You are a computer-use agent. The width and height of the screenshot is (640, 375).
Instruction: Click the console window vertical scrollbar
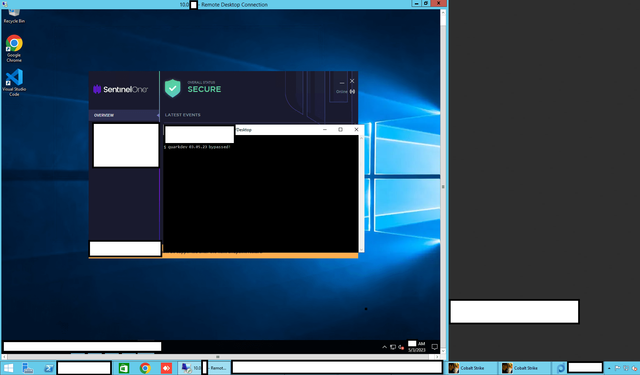click(x=361, y=193)
